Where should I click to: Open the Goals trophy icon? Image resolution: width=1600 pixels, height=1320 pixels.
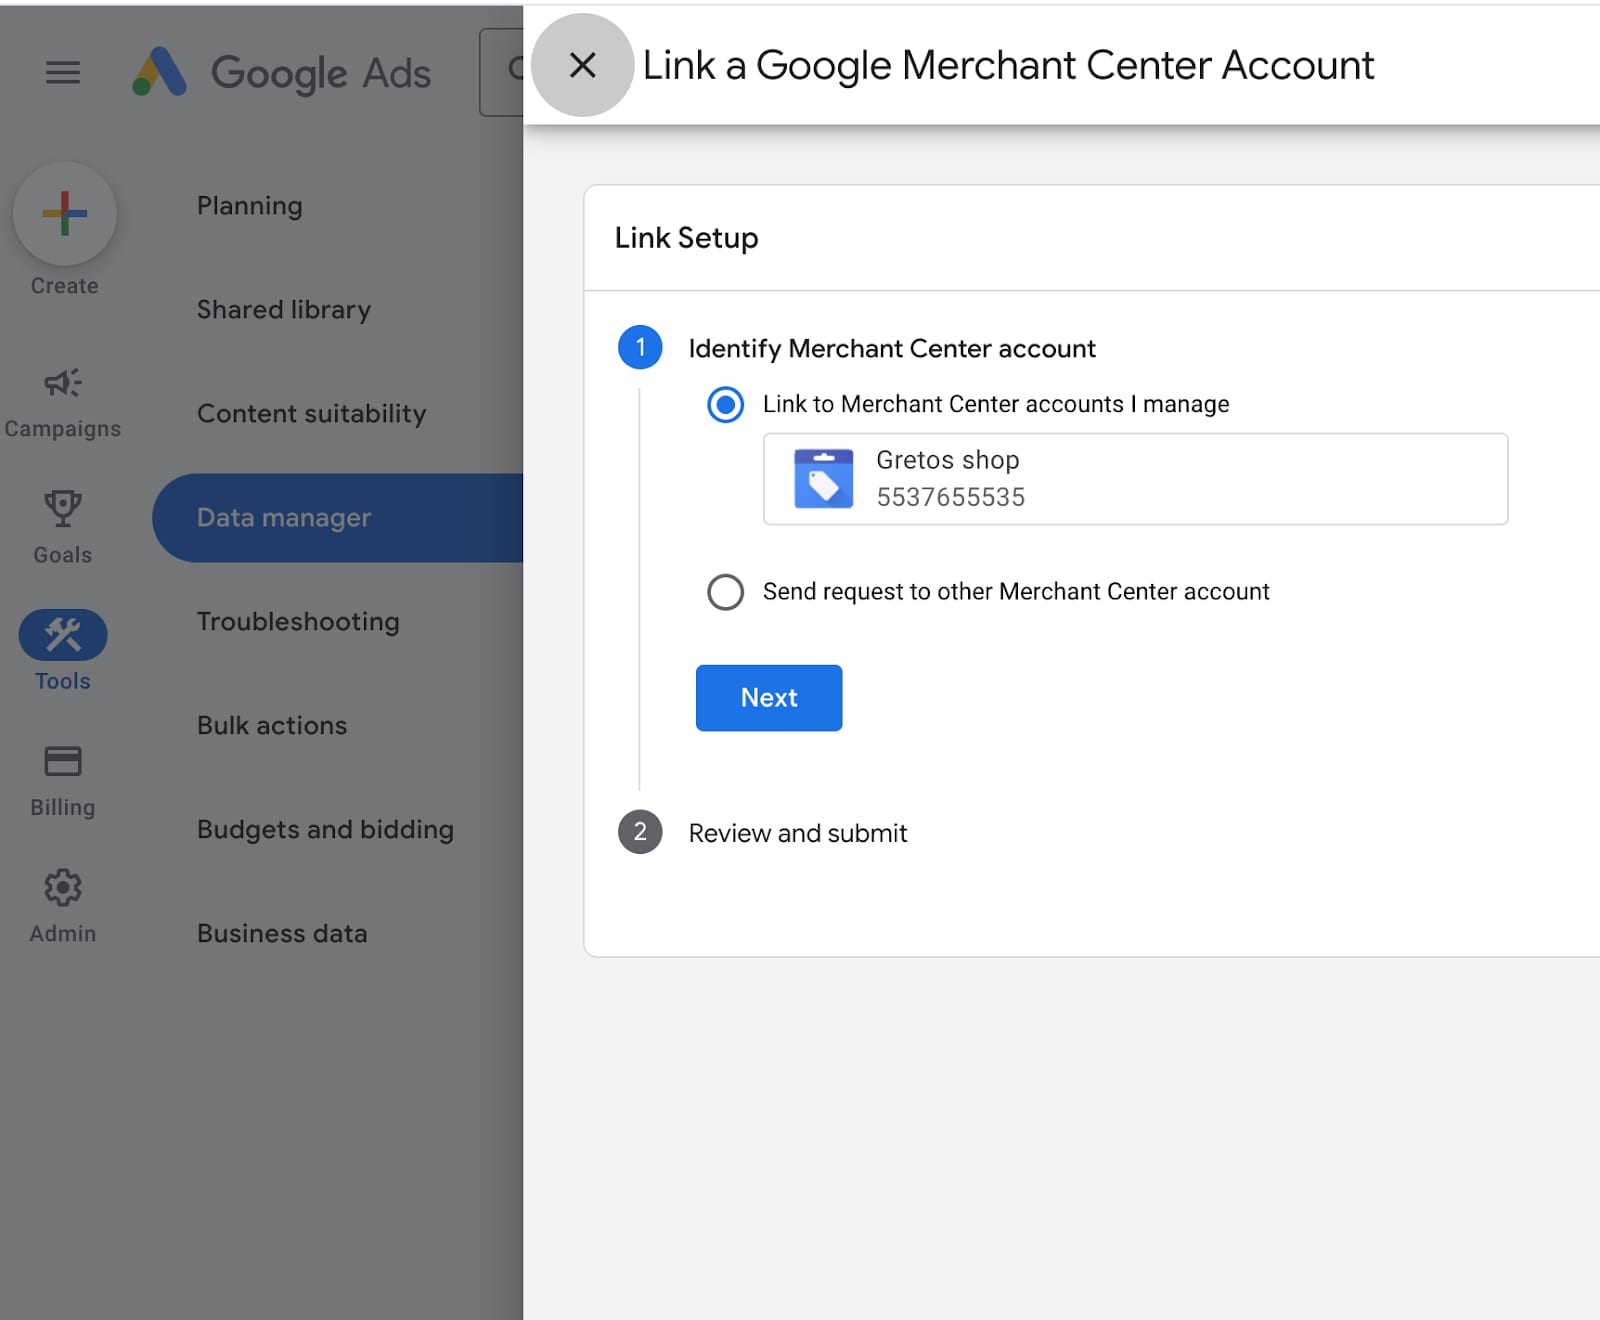63,509
